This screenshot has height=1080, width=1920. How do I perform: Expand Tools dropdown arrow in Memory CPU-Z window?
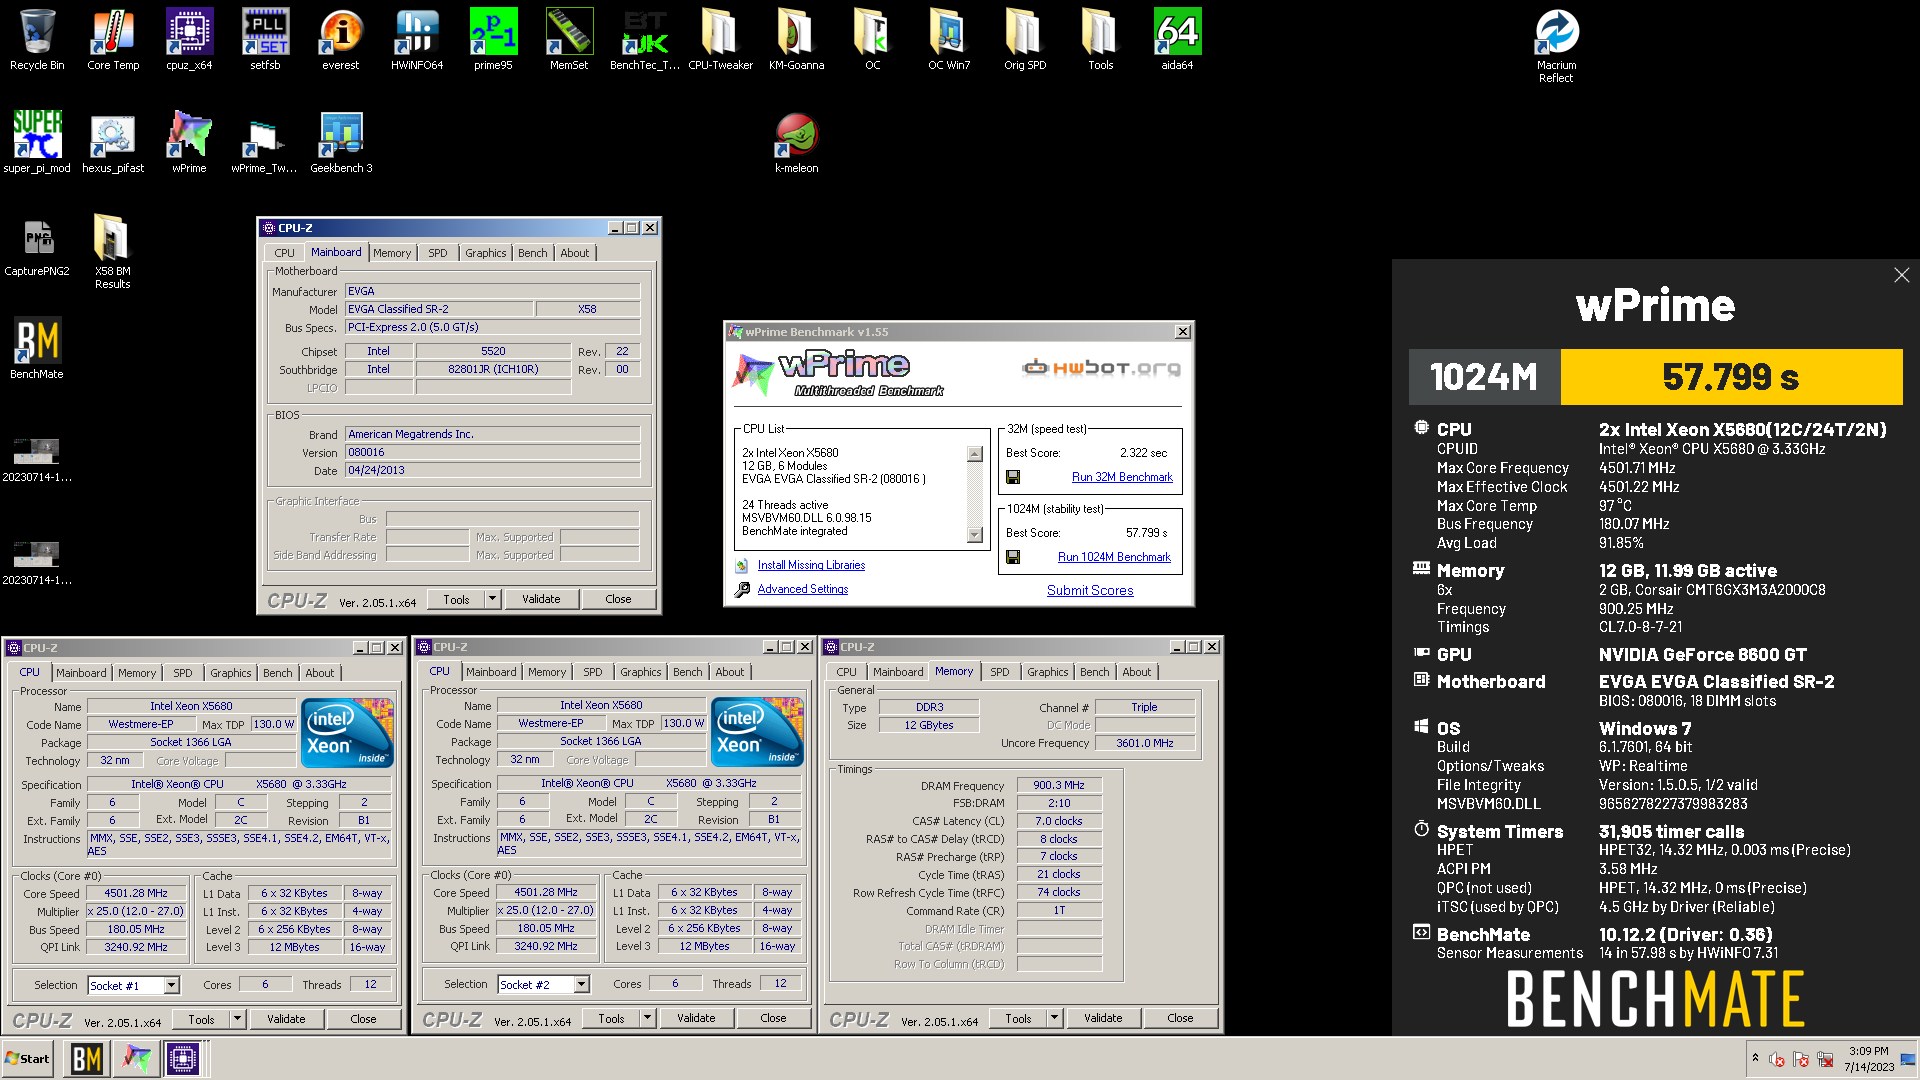pos(1054,1018)
